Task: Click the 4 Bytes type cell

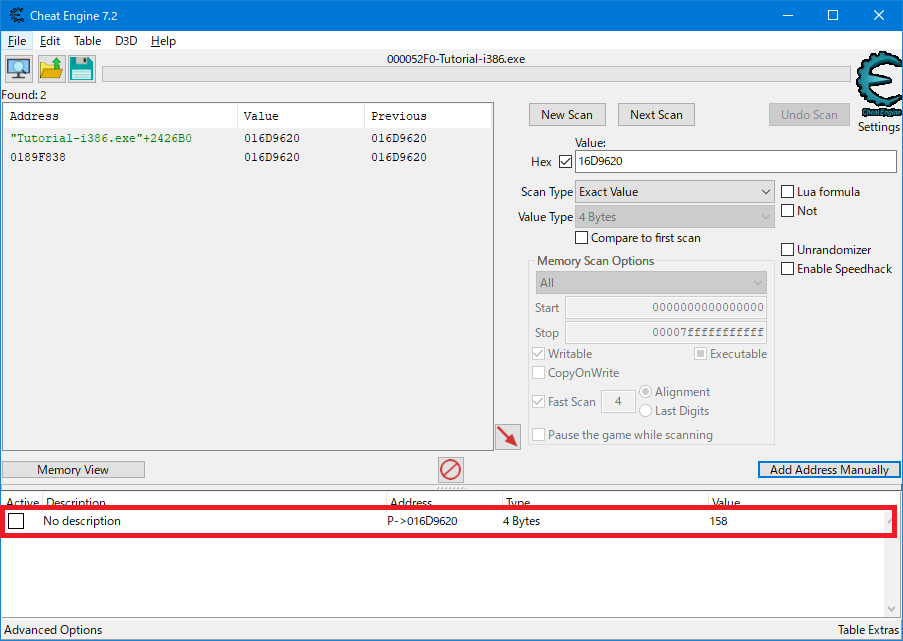Action: pyautogui.click(x=521, y=521)
